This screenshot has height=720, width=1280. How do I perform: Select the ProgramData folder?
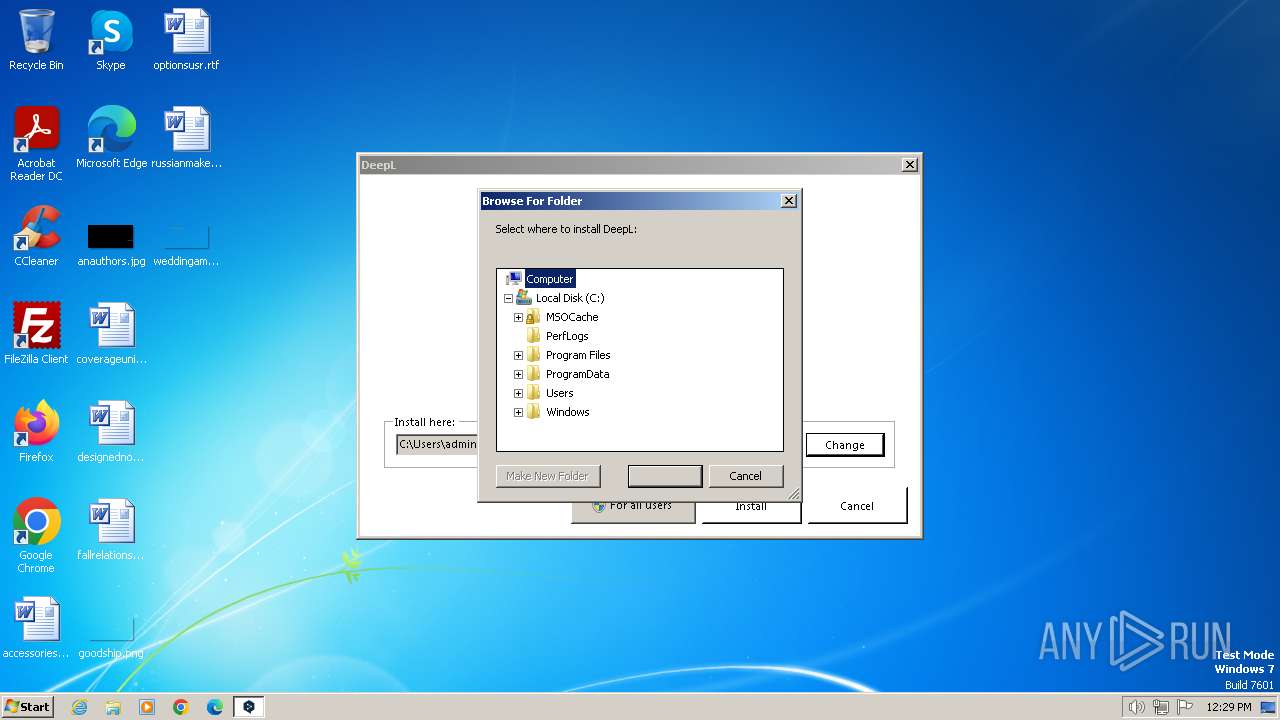[577, 374]
